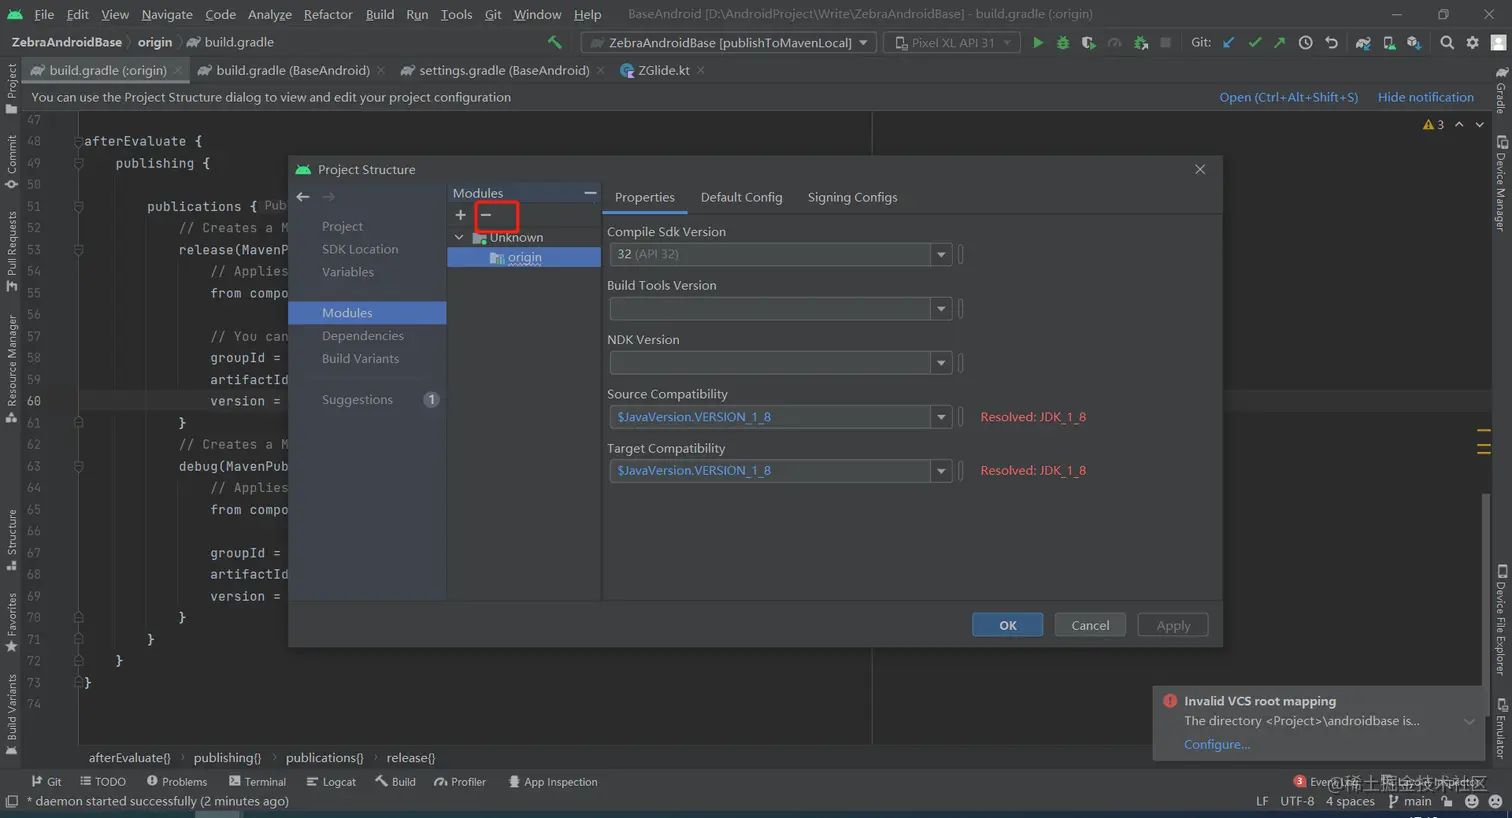The height and width of the screenshot is (818, 1512).
Task: Click the Git rollback icon
Action: tap(1331, 43)
